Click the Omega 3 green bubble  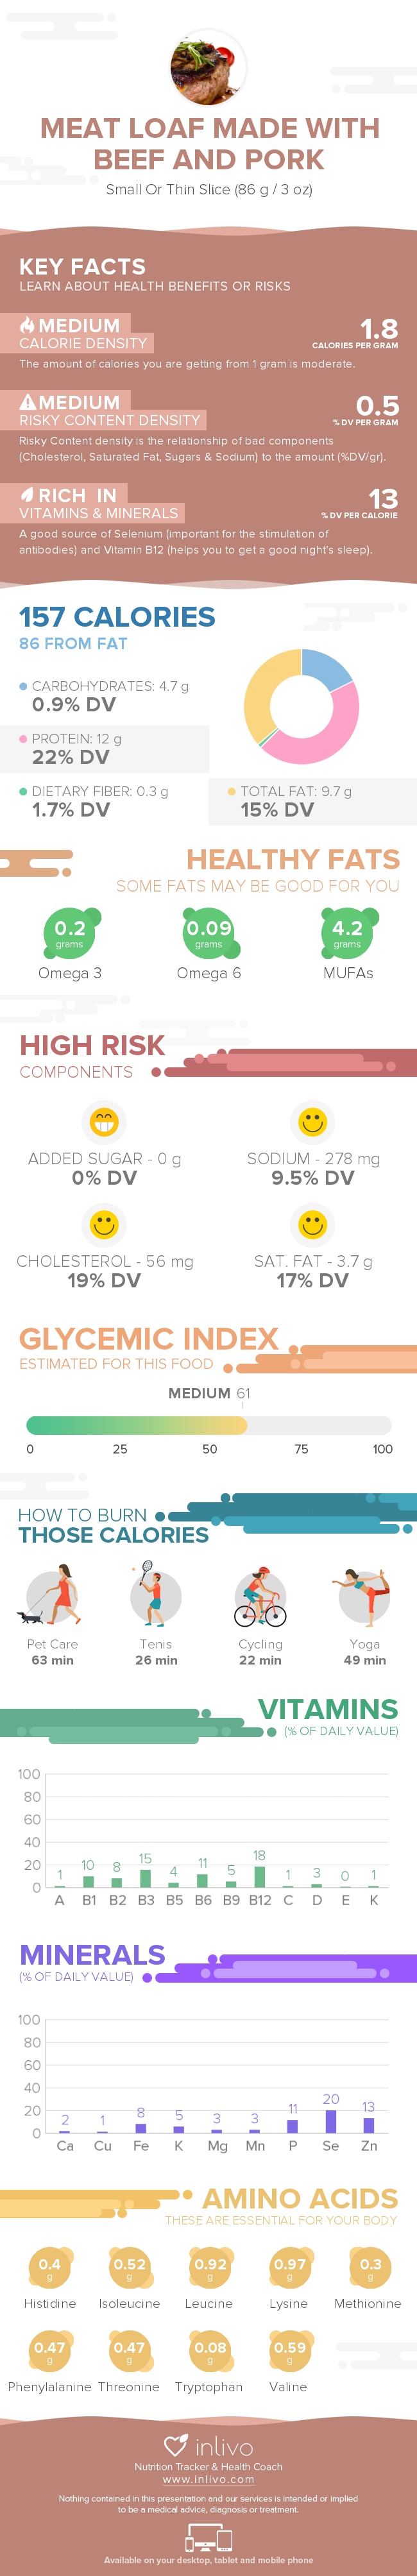69,932
